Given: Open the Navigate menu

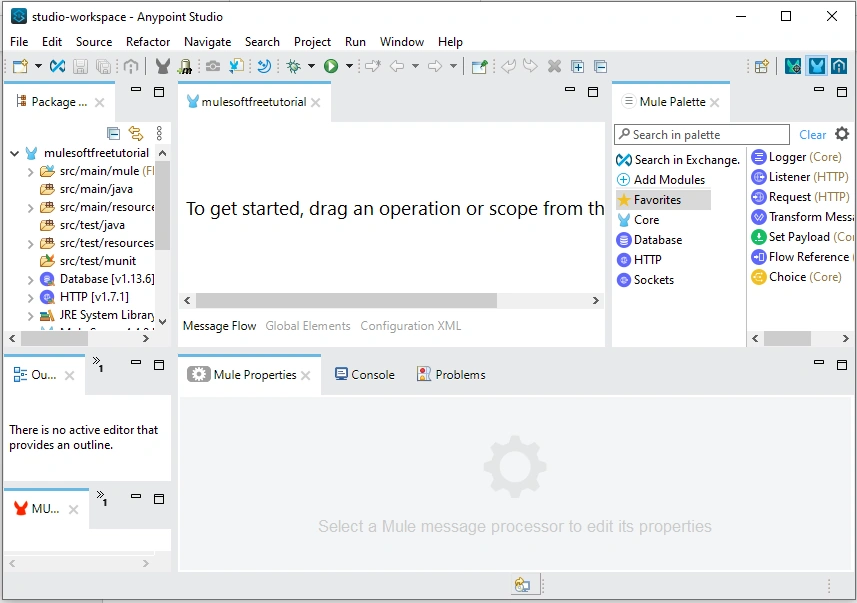Looking at the screenshot, I should pyautogui.click(x=207, y=42).
